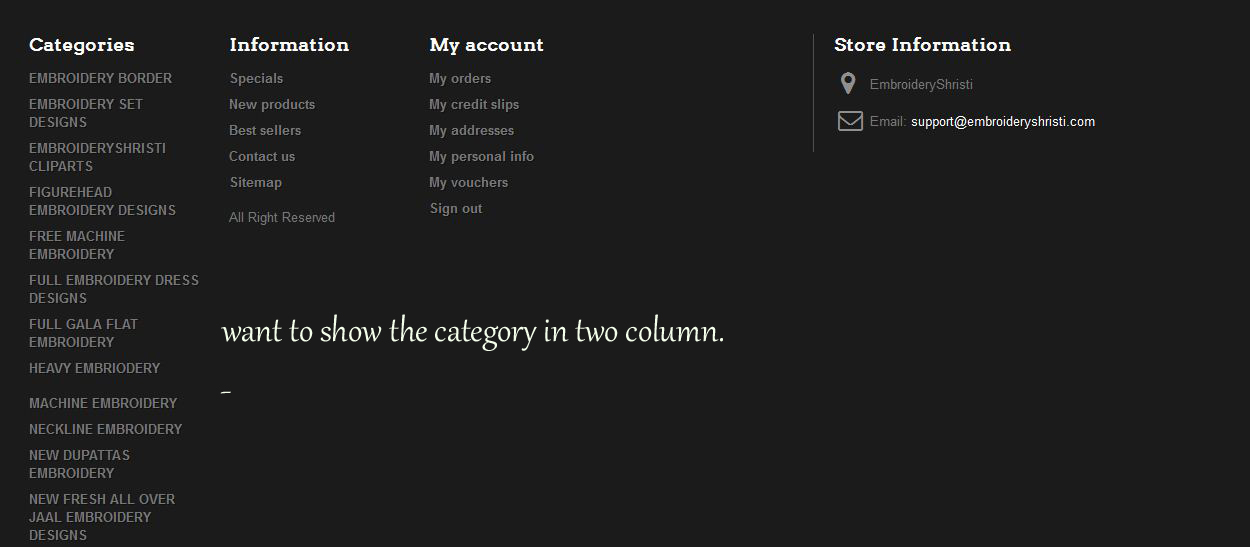This screenshot has width=1250, height=547.
Task: View My orders in account
Action: click(460, 78)
